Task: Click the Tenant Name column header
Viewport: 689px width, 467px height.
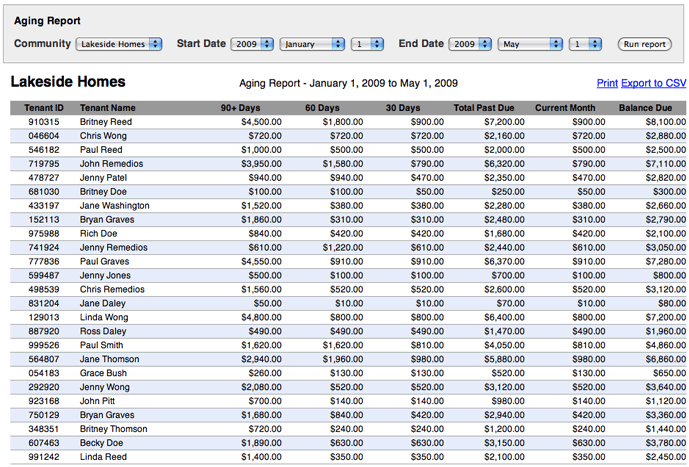Action: pos(108,108)
